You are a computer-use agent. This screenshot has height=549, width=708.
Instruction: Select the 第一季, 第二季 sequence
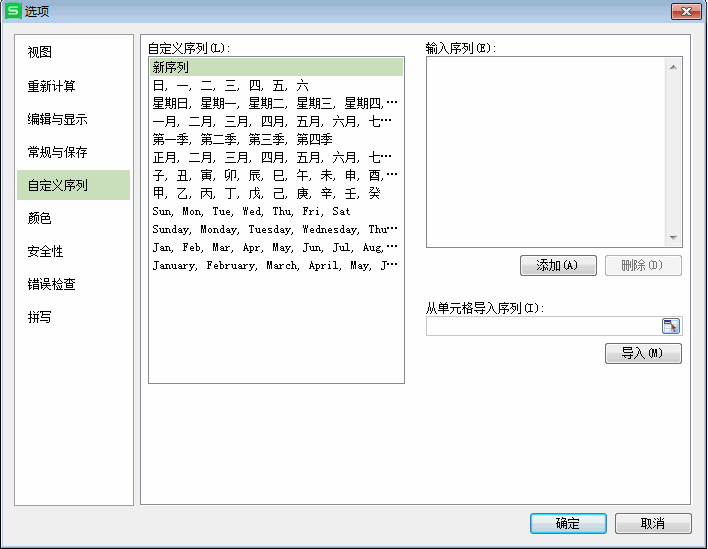click(x=276, y=140)
